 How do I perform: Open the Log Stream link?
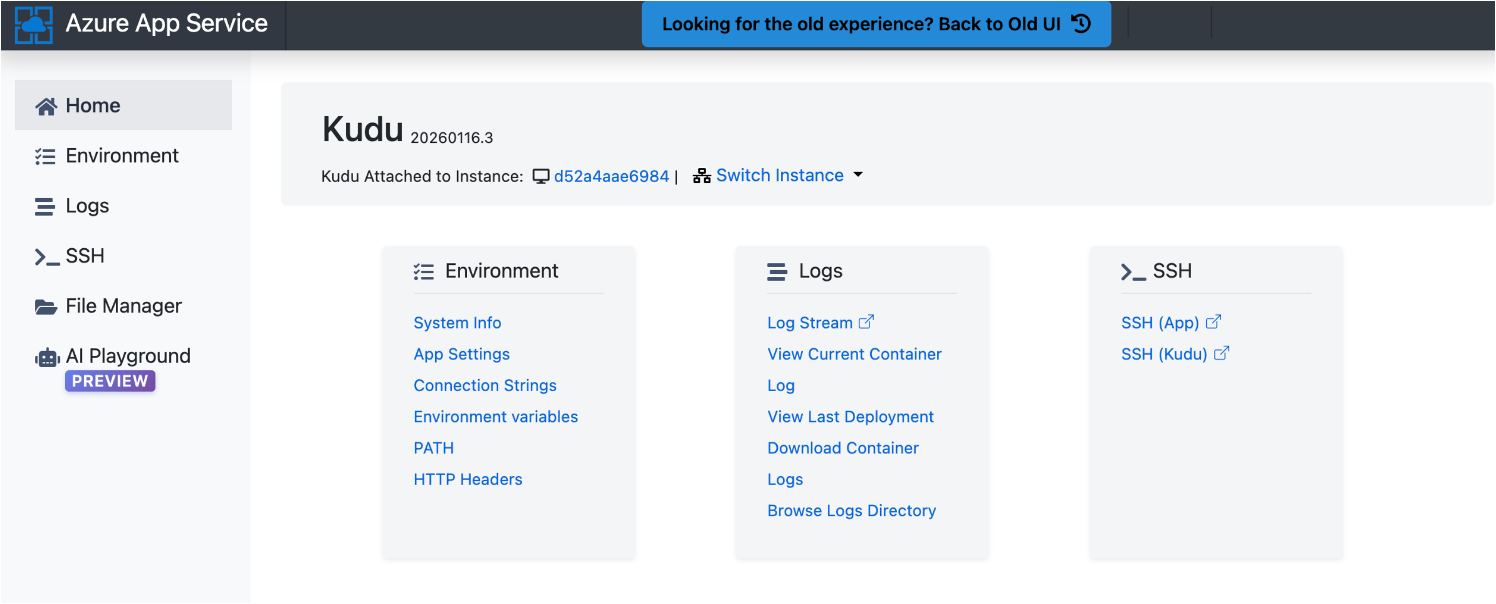(810, 323)
